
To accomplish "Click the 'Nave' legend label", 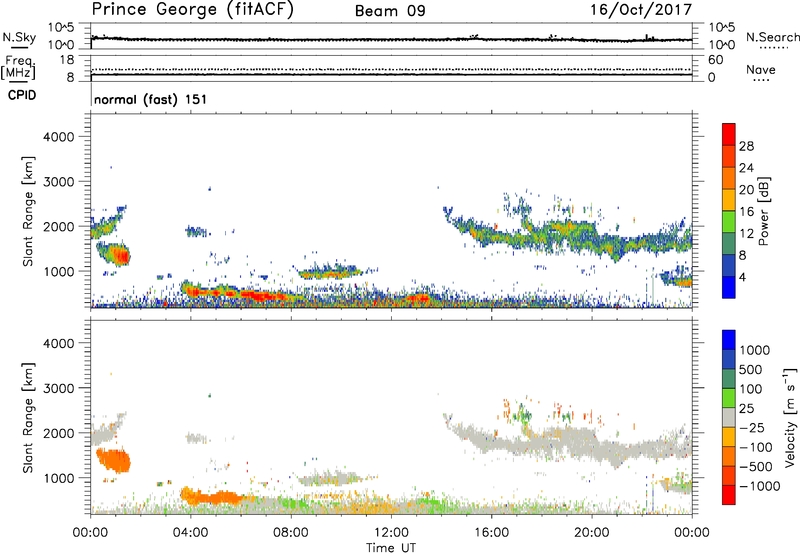I will coord(760,70).
